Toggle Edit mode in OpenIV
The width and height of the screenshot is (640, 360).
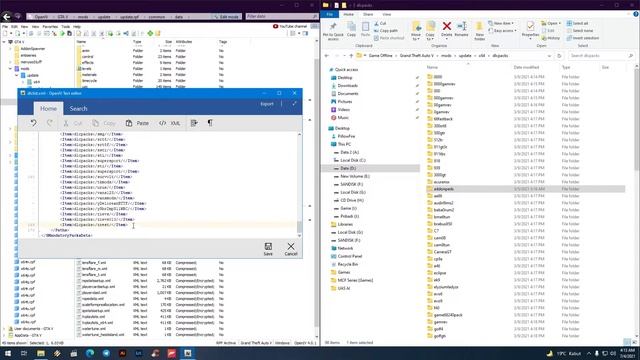tap(227, 17)
